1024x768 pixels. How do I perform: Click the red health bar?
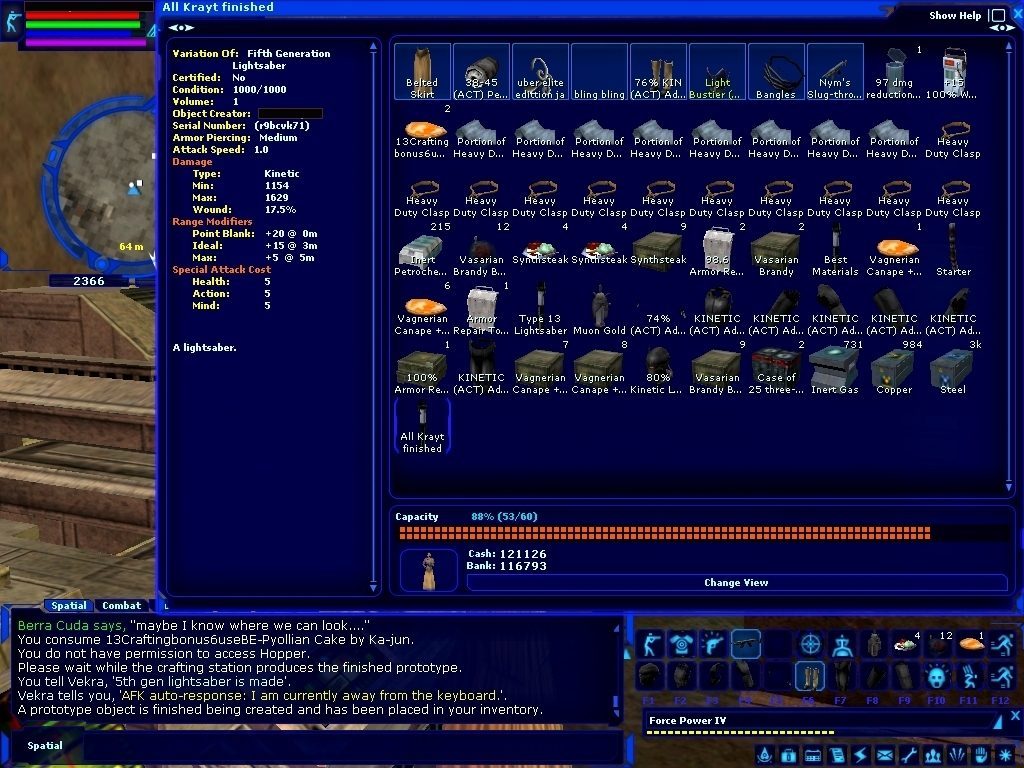pos(82,15)
